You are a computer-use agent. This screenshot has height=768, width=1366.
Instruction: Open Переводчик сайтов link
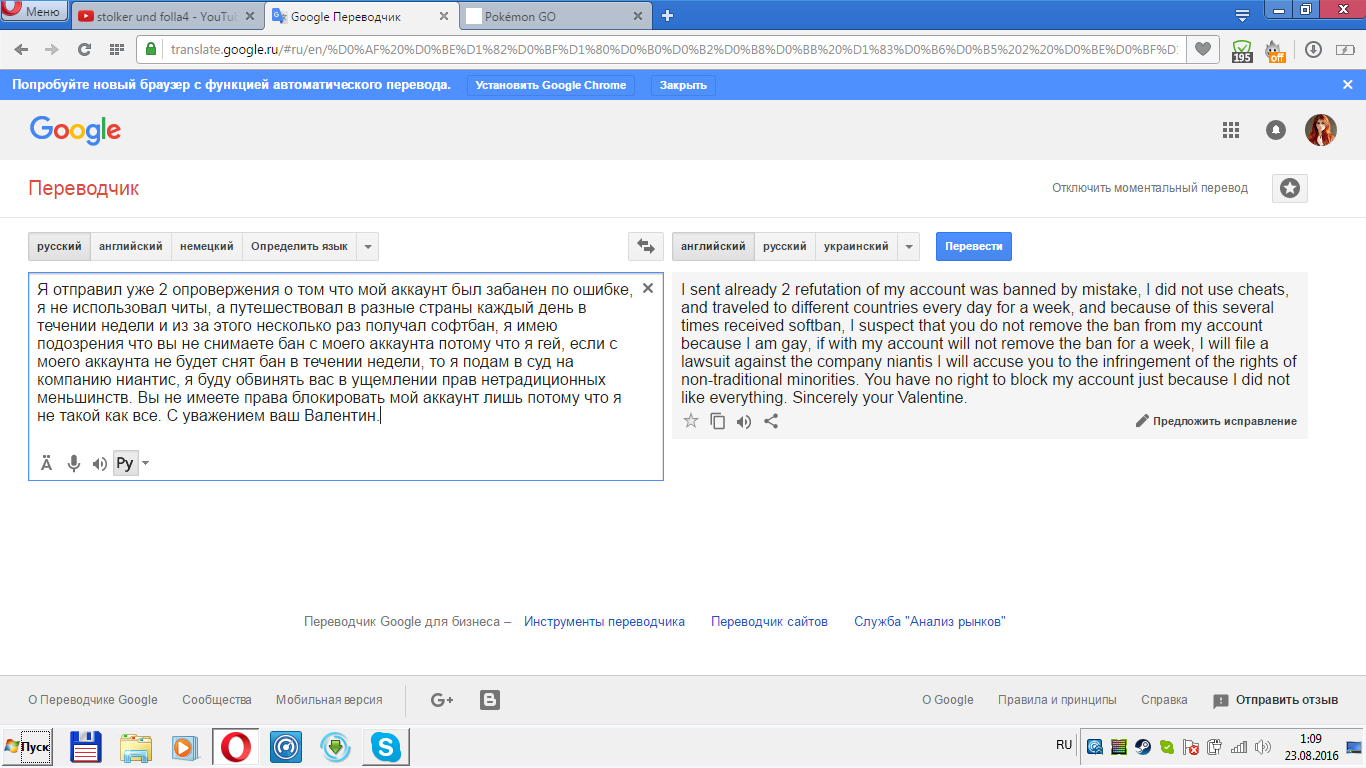click(x=769, y=621)
